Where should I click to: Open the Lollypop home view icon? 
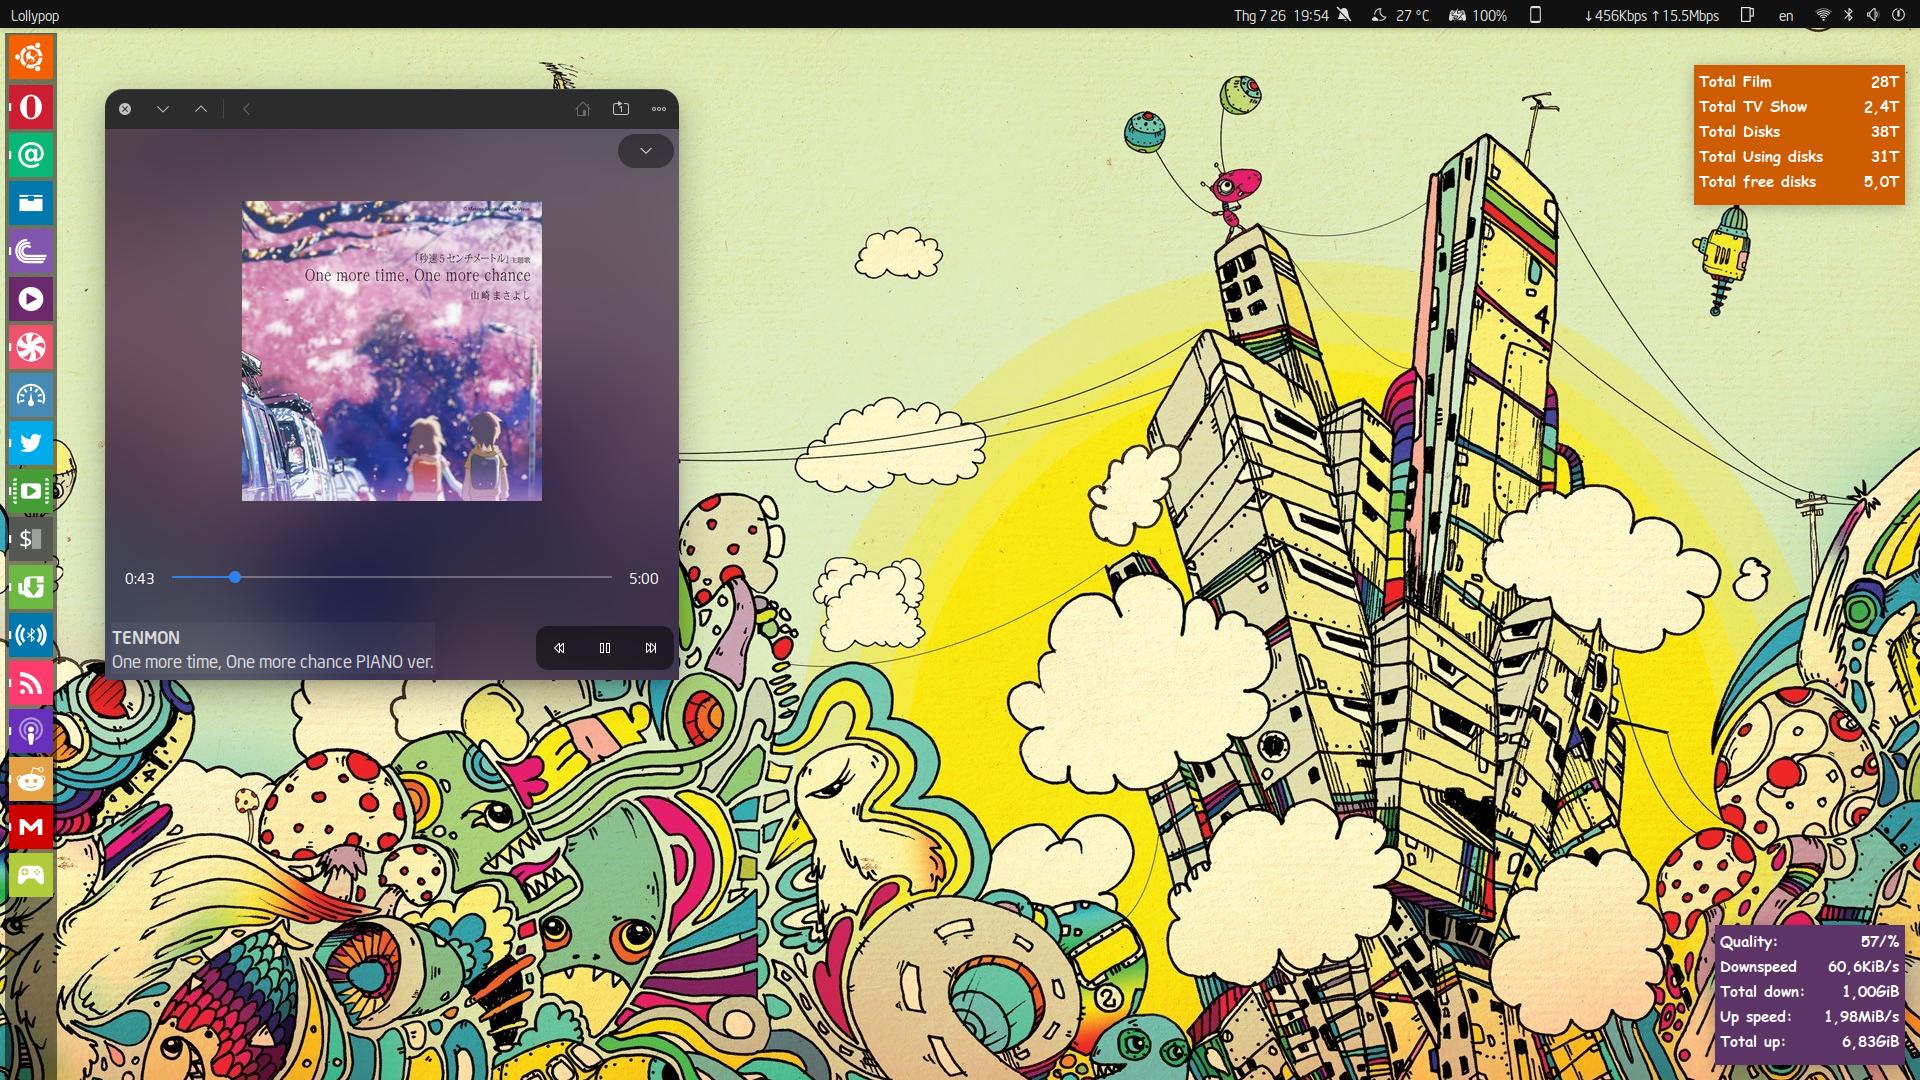click(583, 109)
